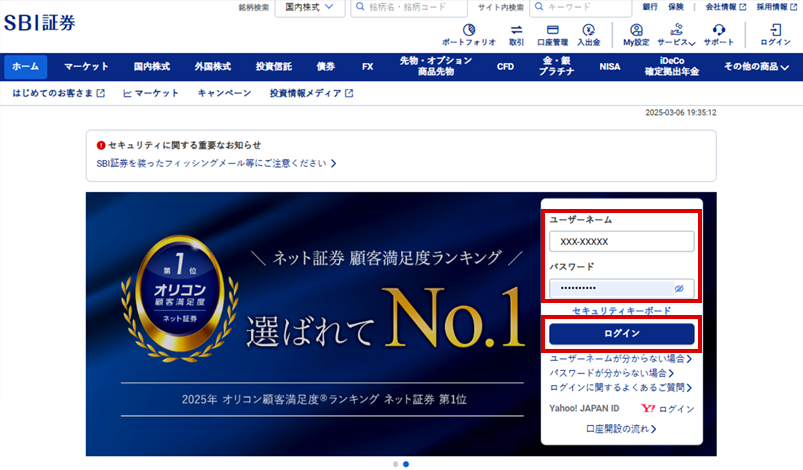The width and height of the screenshot is (803, 470).
Task: Click the 入出金 deposit/withdrawal icon
Action: (588, 35)
